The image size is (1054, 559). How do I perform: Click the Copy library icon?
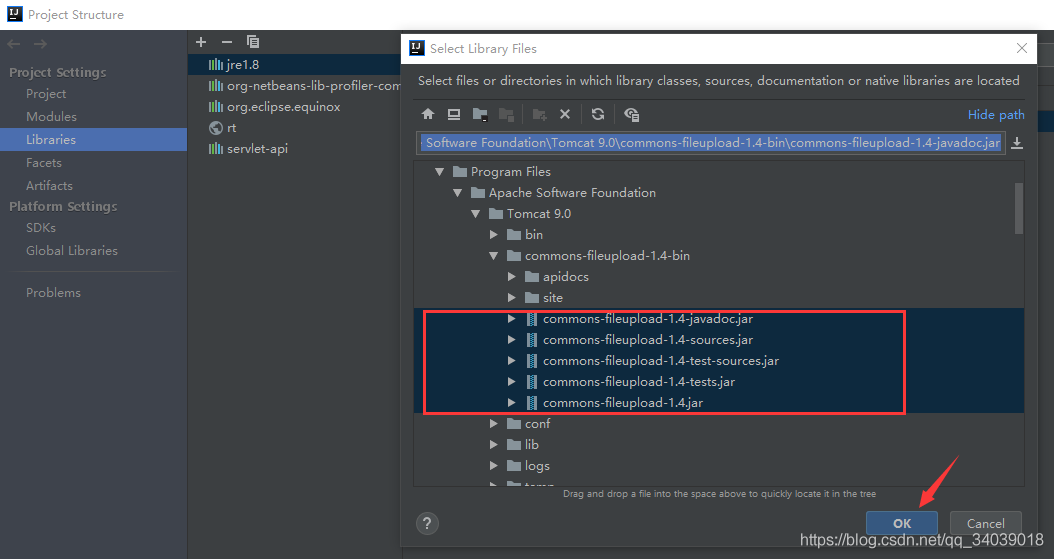click(x=253, y=42)
